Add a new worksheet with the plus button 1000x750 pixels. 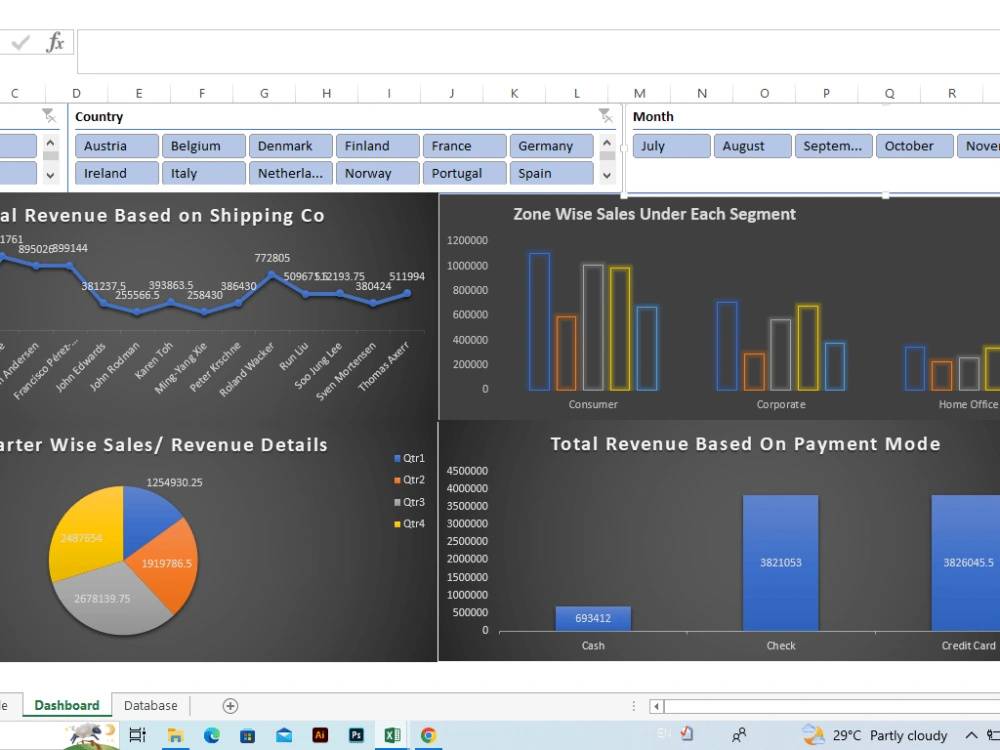[229, 705]
